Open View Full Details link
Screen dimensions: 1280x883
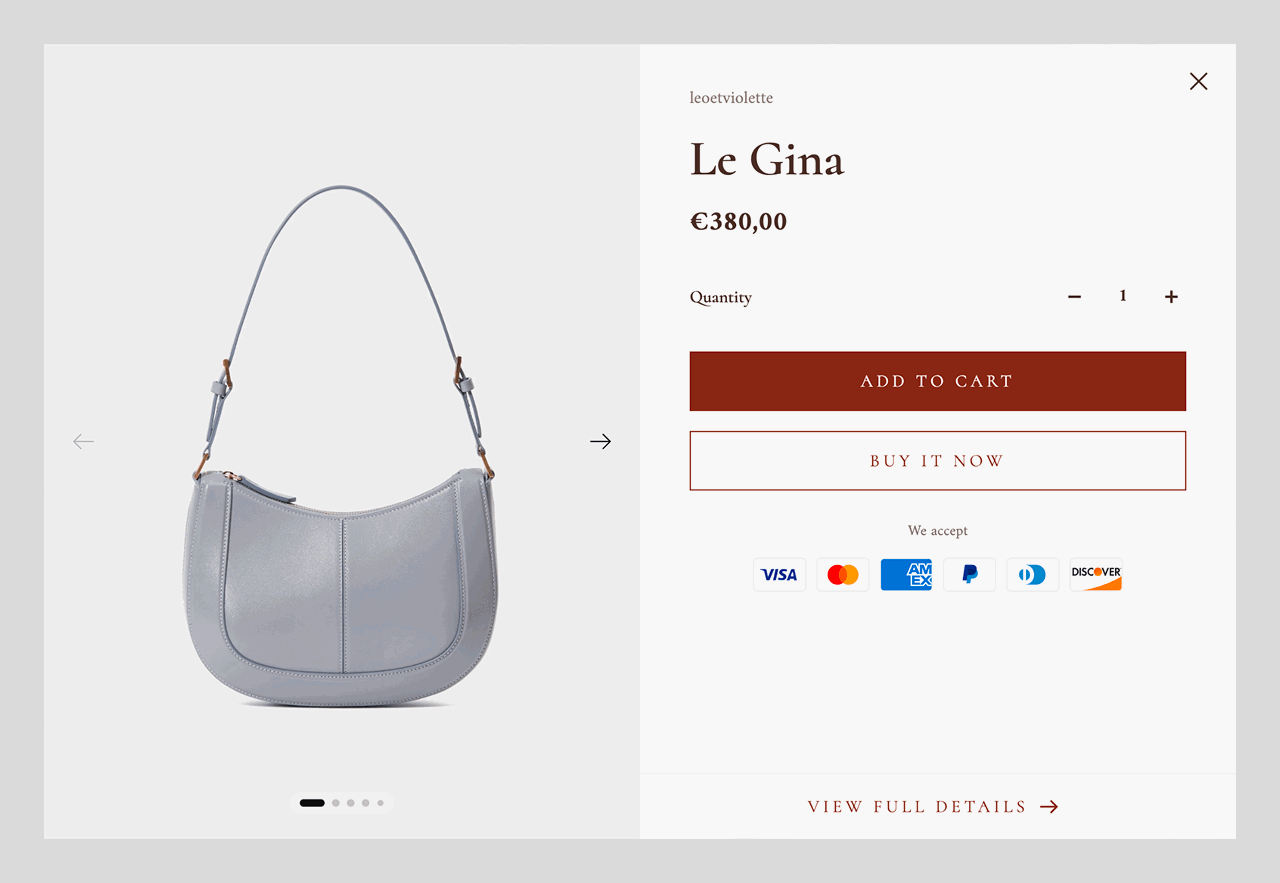(x=932, y=807)
